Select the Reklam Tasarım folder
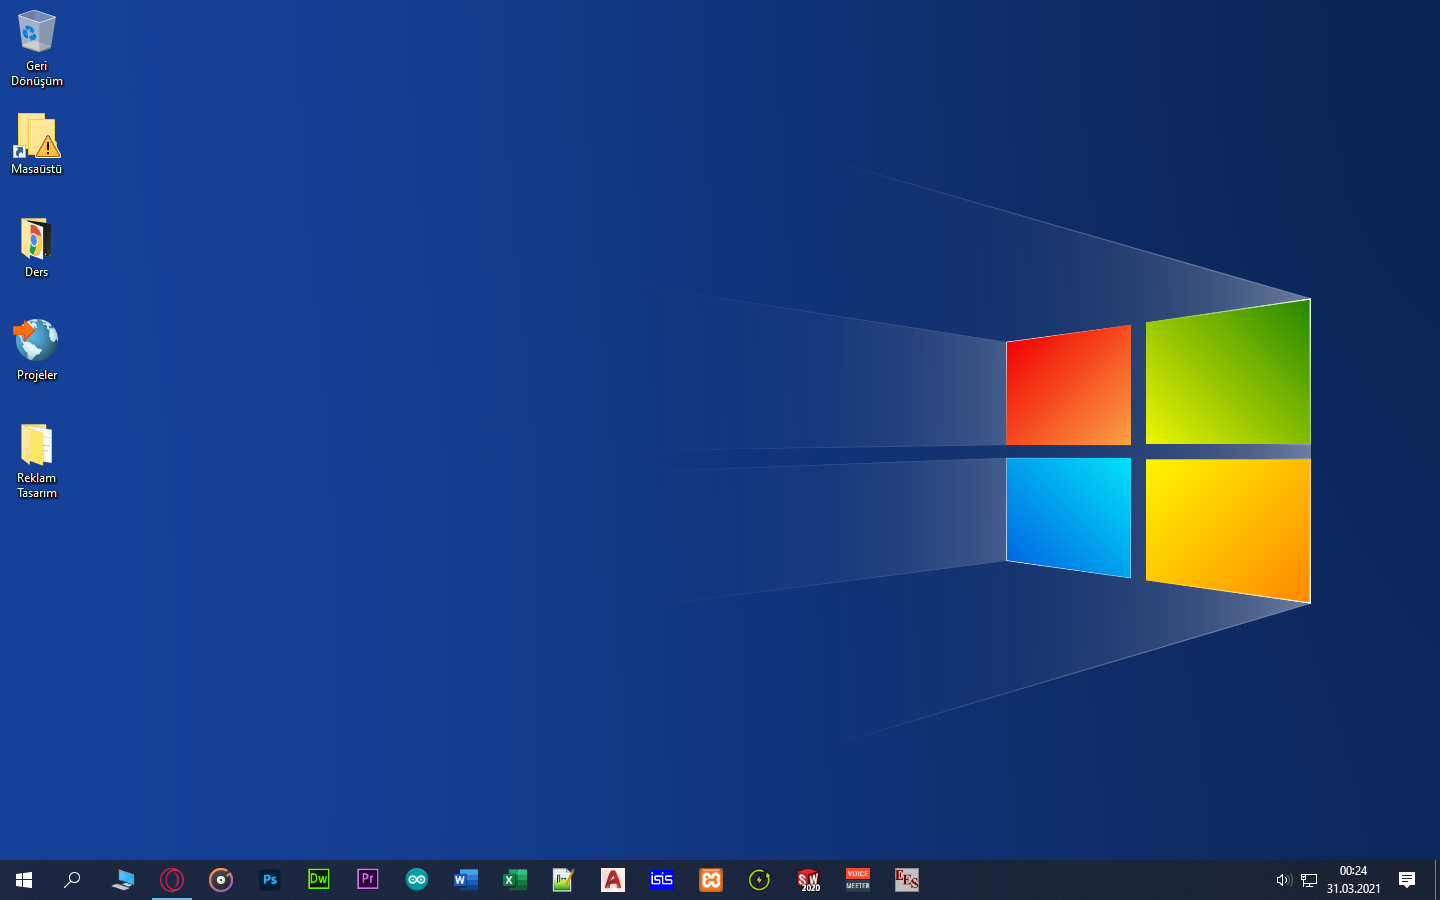The image size is (1440, 900). 37,461
